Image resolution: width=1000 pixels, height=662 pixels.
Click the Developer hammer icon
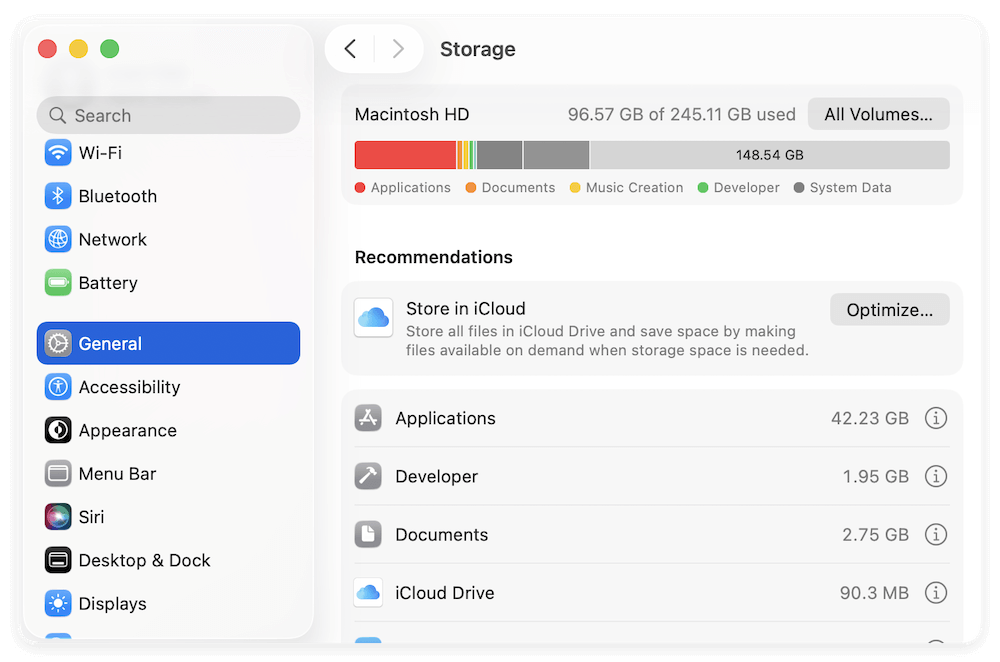coord(368,476)
